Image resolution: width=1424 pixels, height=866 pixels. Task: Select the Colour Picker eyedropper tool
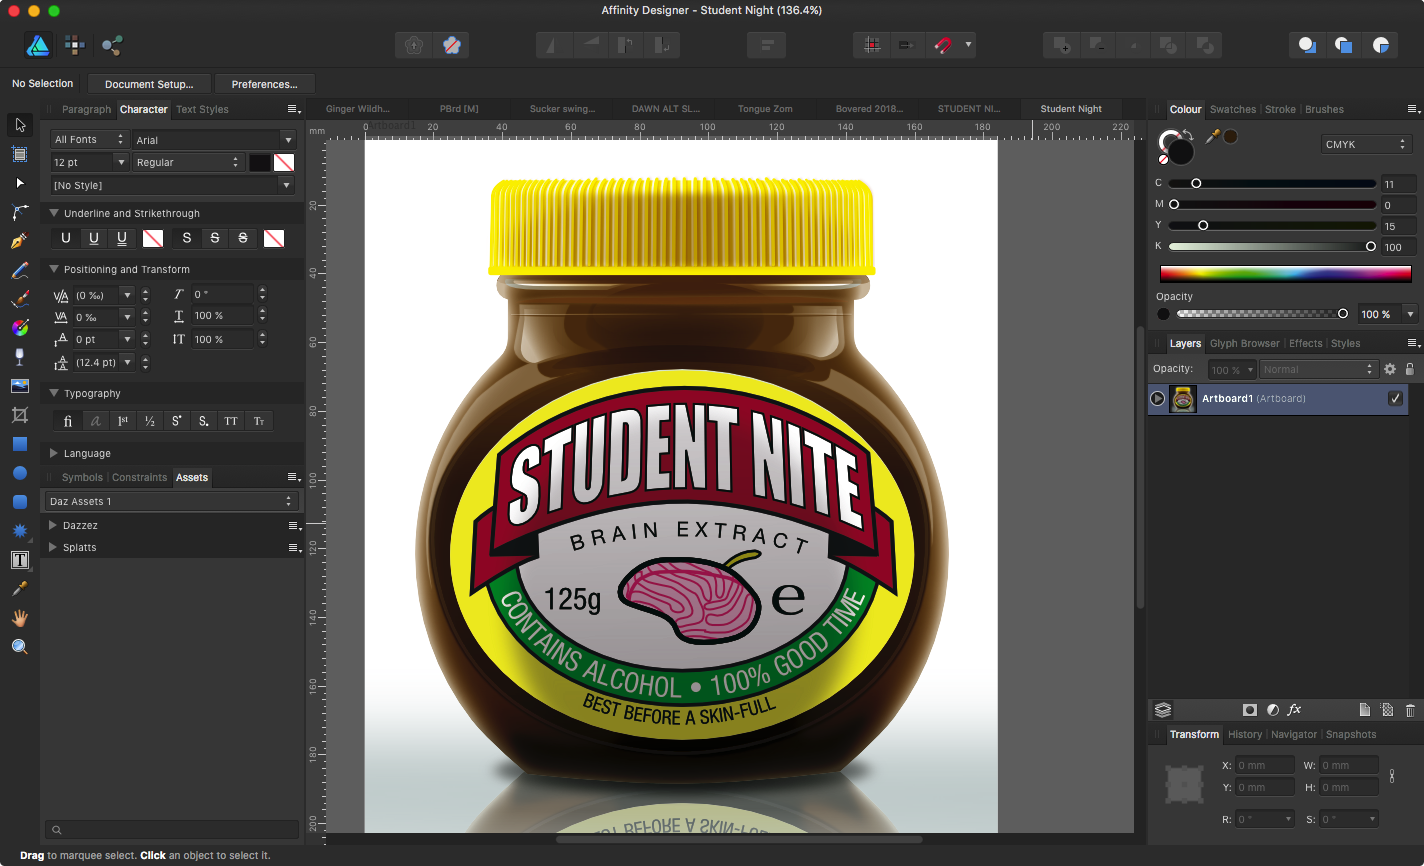pos(20,589)
